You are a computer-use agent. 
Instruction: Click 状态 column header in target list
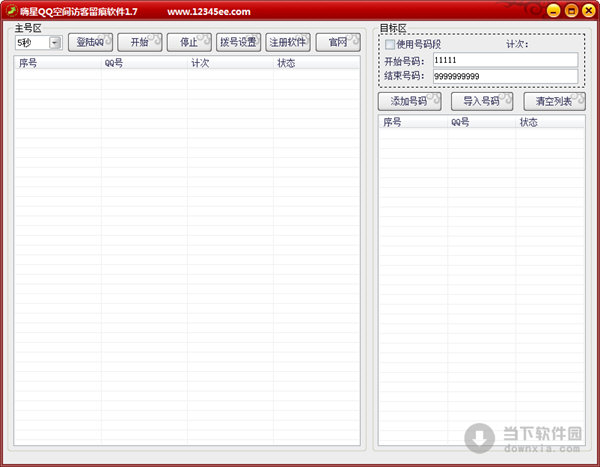click(548, 122)
